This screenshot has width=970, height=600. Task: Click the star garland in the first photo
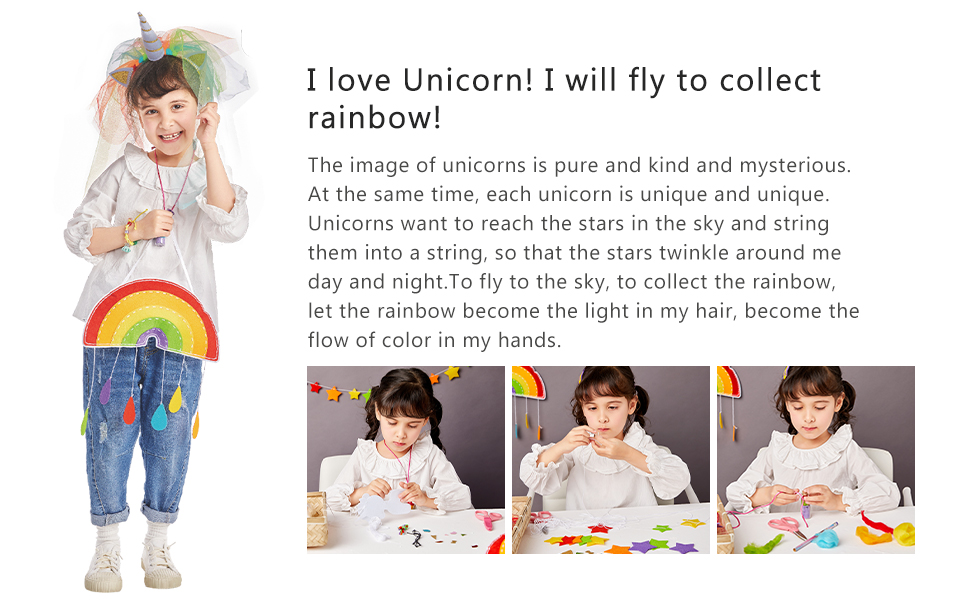point(384,384)
